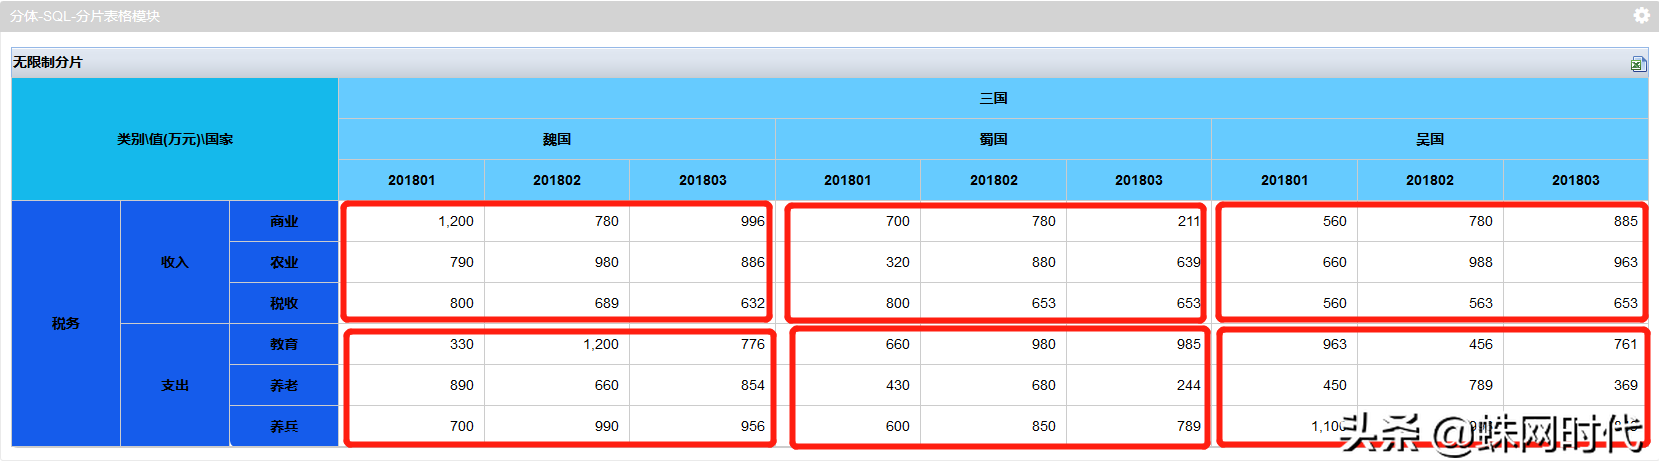Select cell 880 in the 农业 row

point(993,262)
